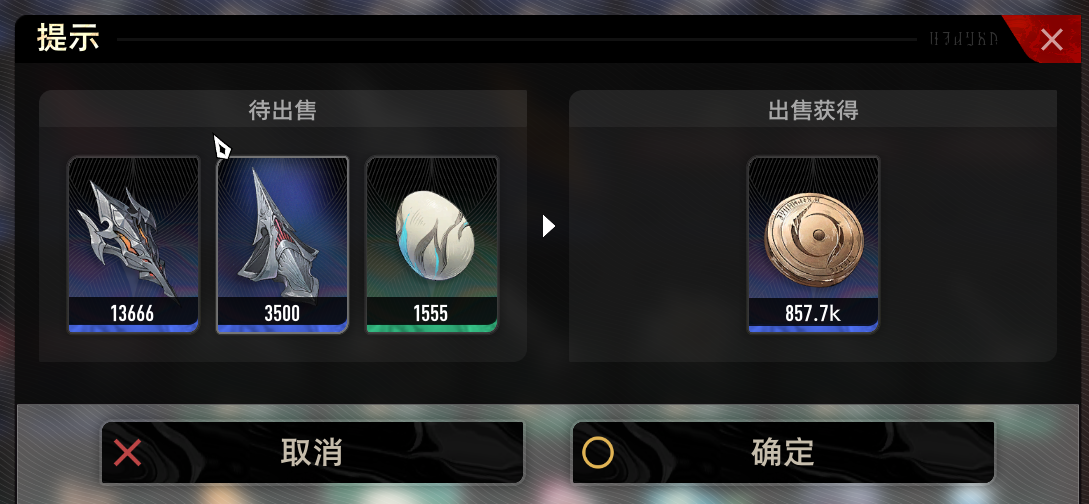
Task: Click the 出售获得 panel header
Action: pos(813,110)
